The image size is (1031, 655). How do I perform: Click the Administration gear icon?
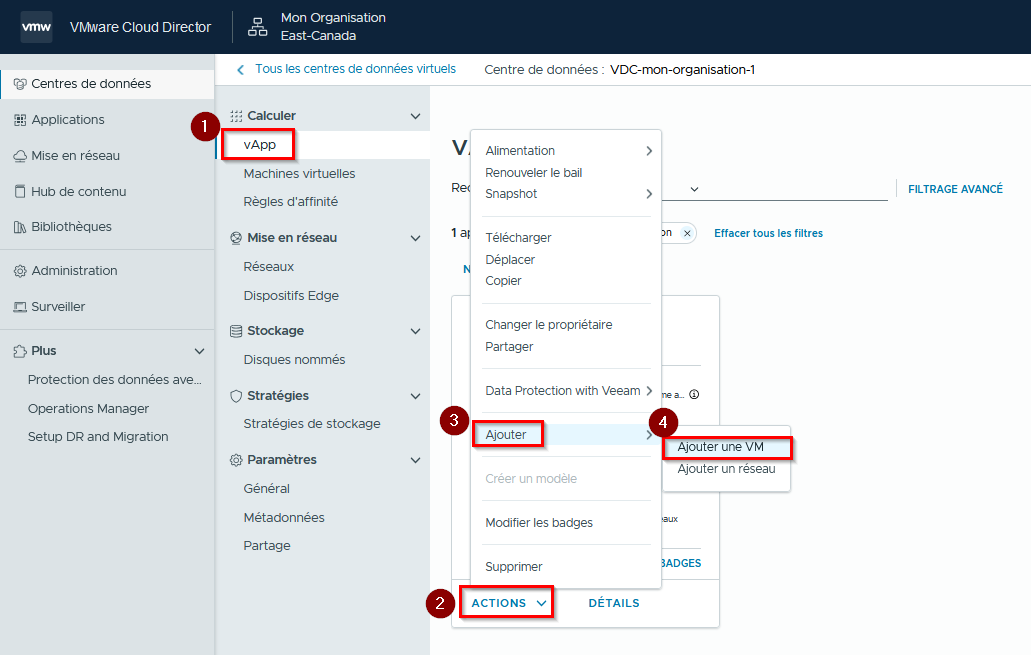(20, 271)
